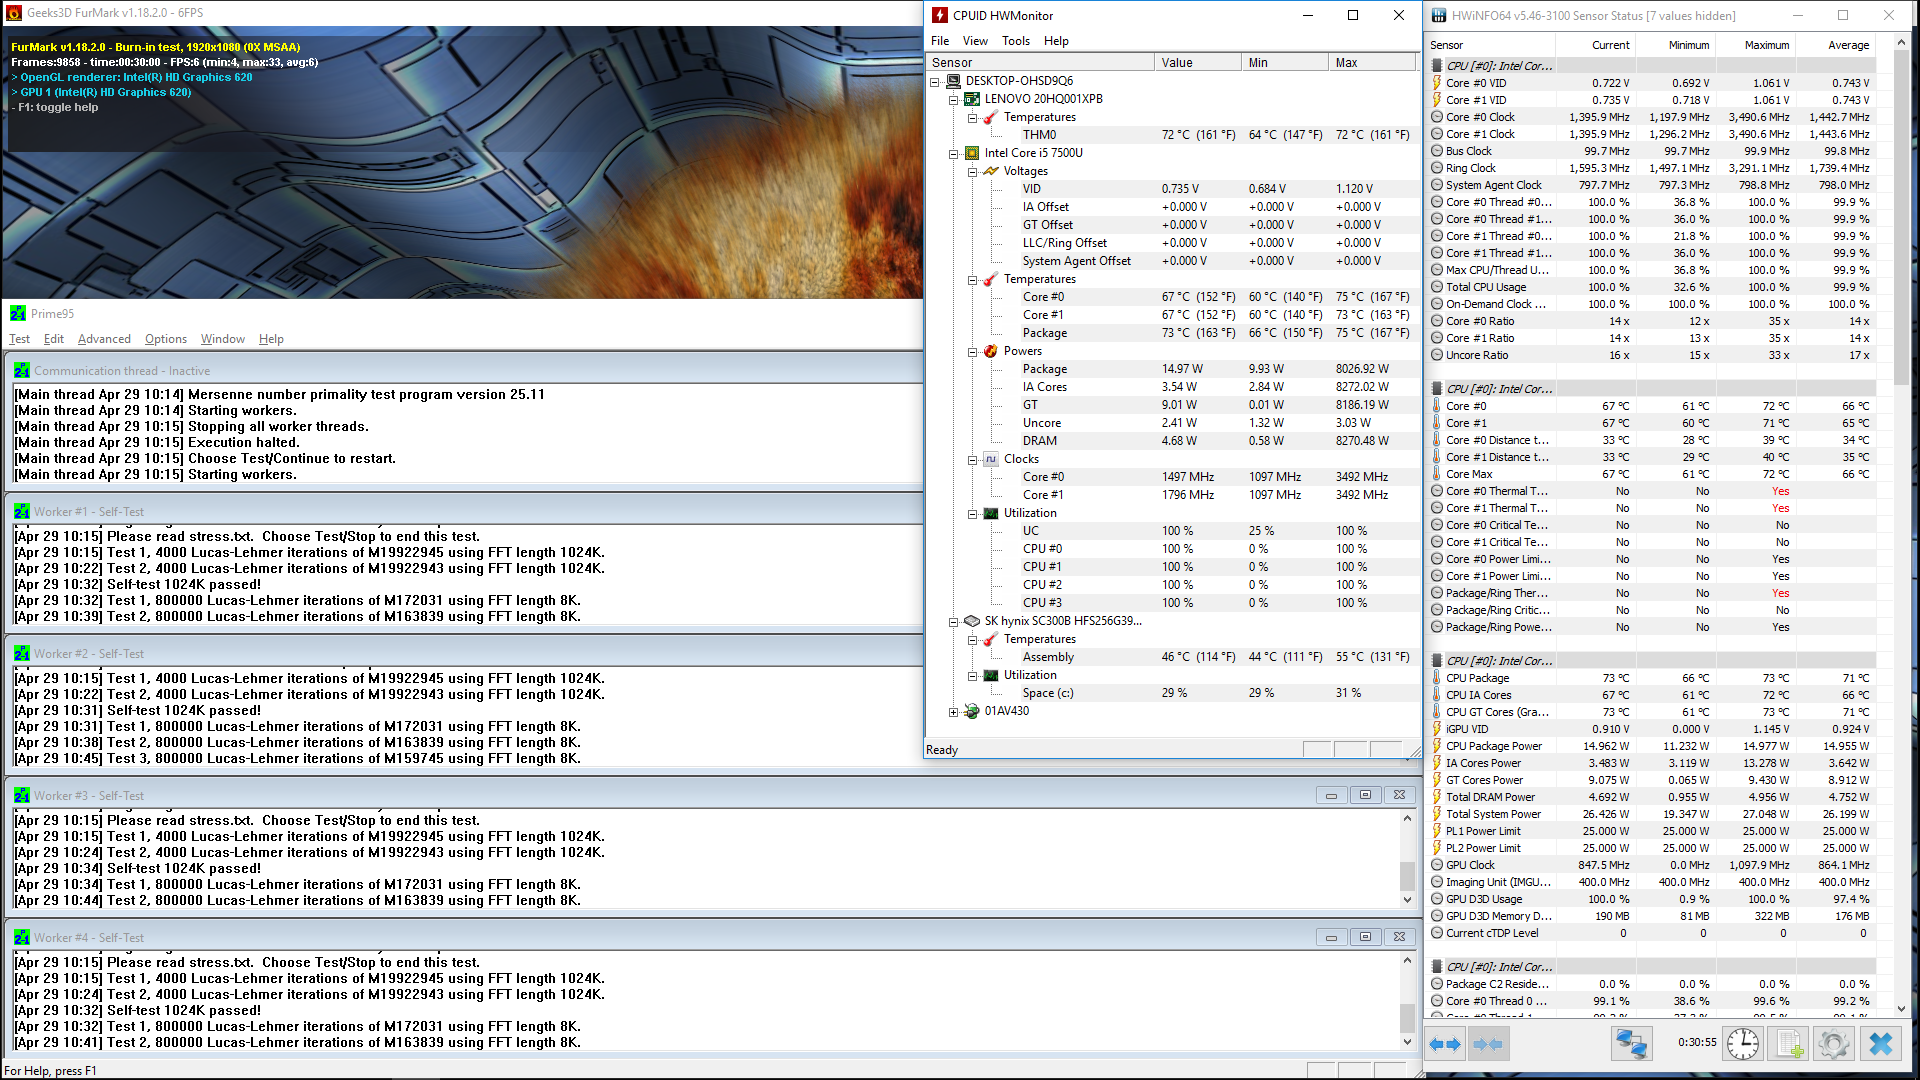The width and height of the screenshot is (1920, 1080).
Task: Click the Intel Core i5 7500U chip icon
Action: pyautogui.click(x=972, y=153)
